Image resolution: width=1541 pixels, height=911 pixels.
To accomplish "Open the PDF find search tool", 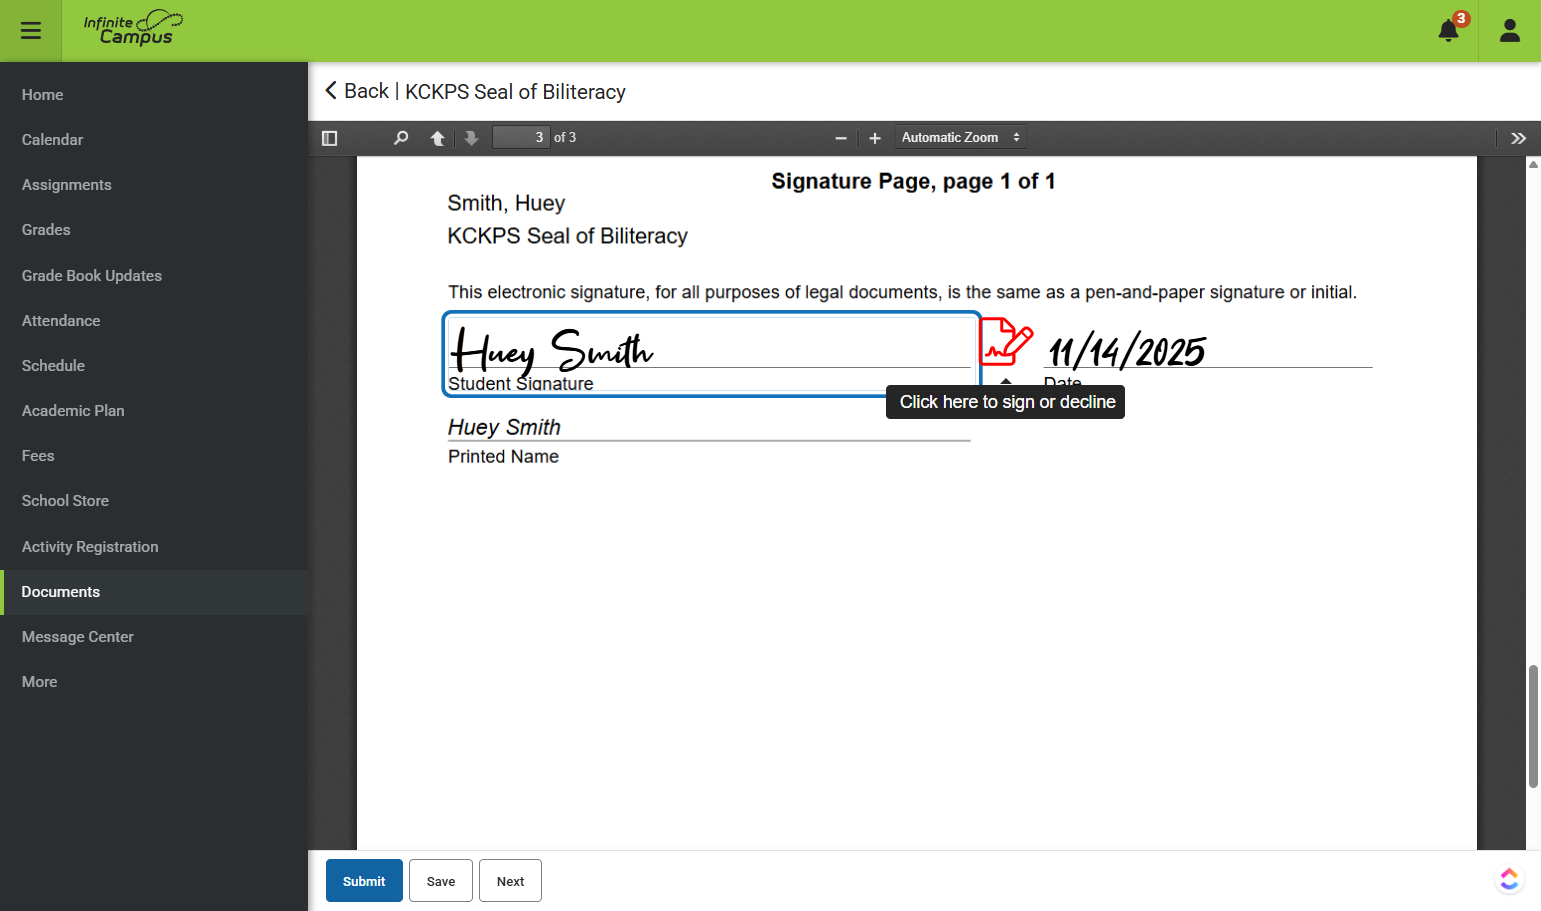I will pyautogui.click(x=401, y=138).
